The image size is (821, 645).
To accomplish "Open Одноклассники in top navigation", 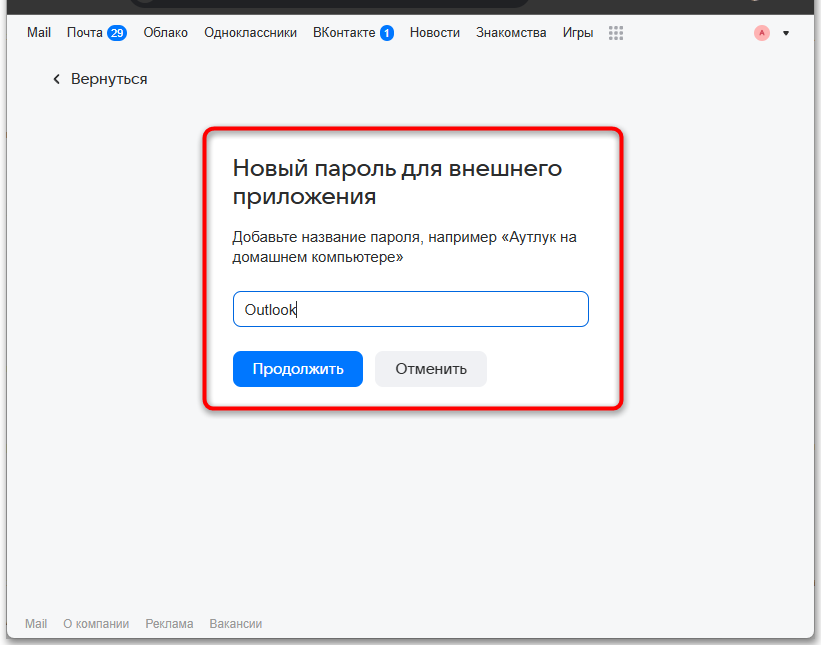I will click(x=250, y=32).
